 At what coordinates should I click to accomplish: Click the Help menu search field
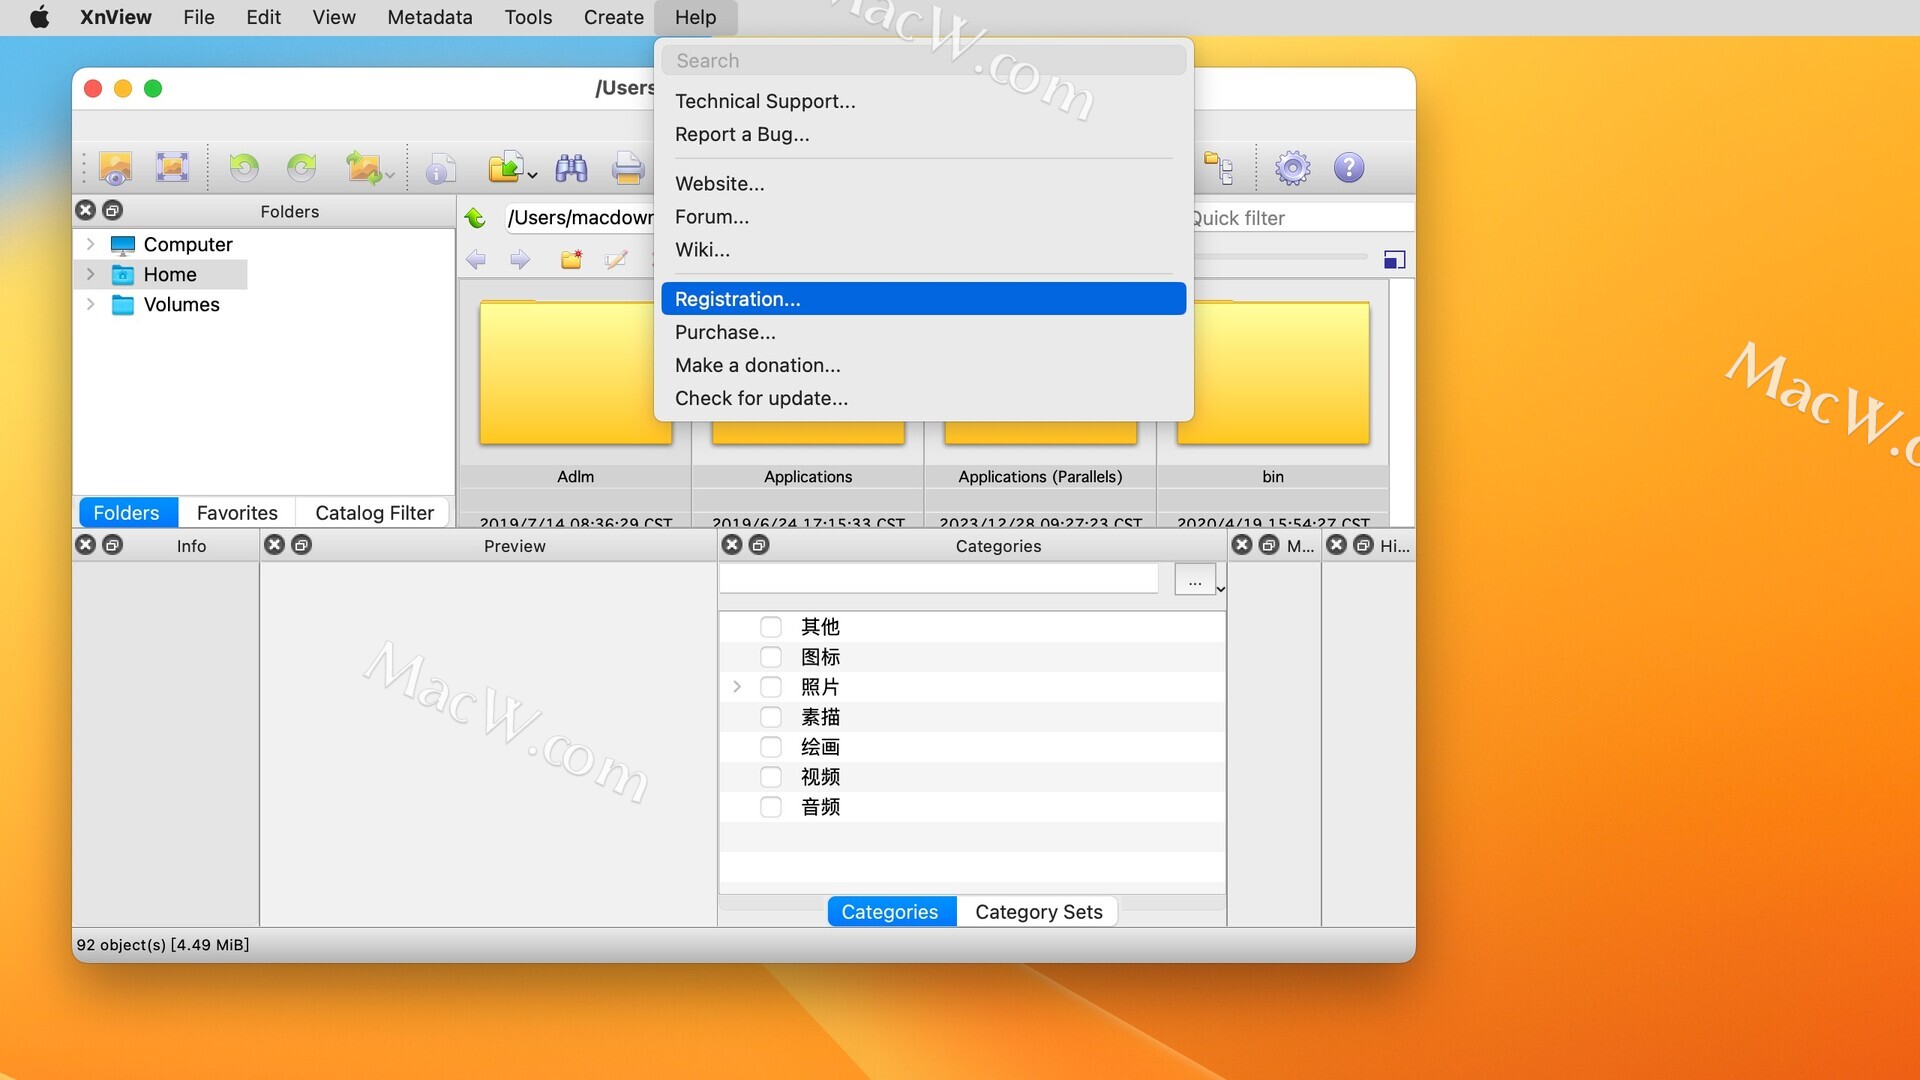(923, 61)
